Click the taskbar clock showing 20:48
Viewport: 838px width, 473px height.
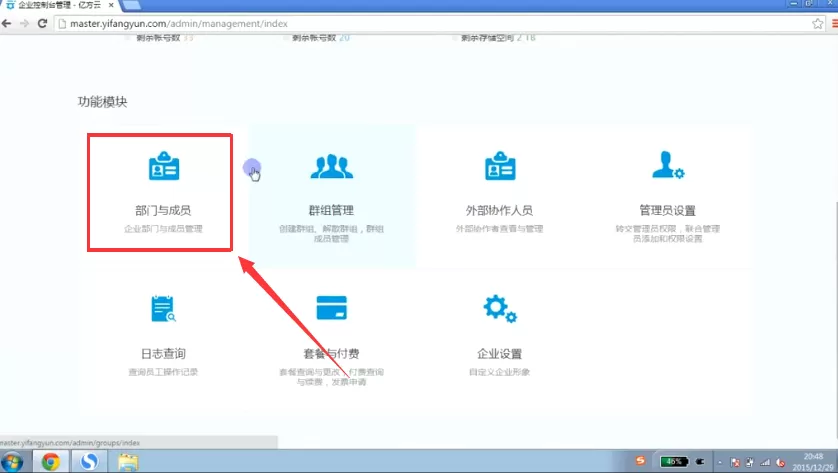click(x=813, y=462)
